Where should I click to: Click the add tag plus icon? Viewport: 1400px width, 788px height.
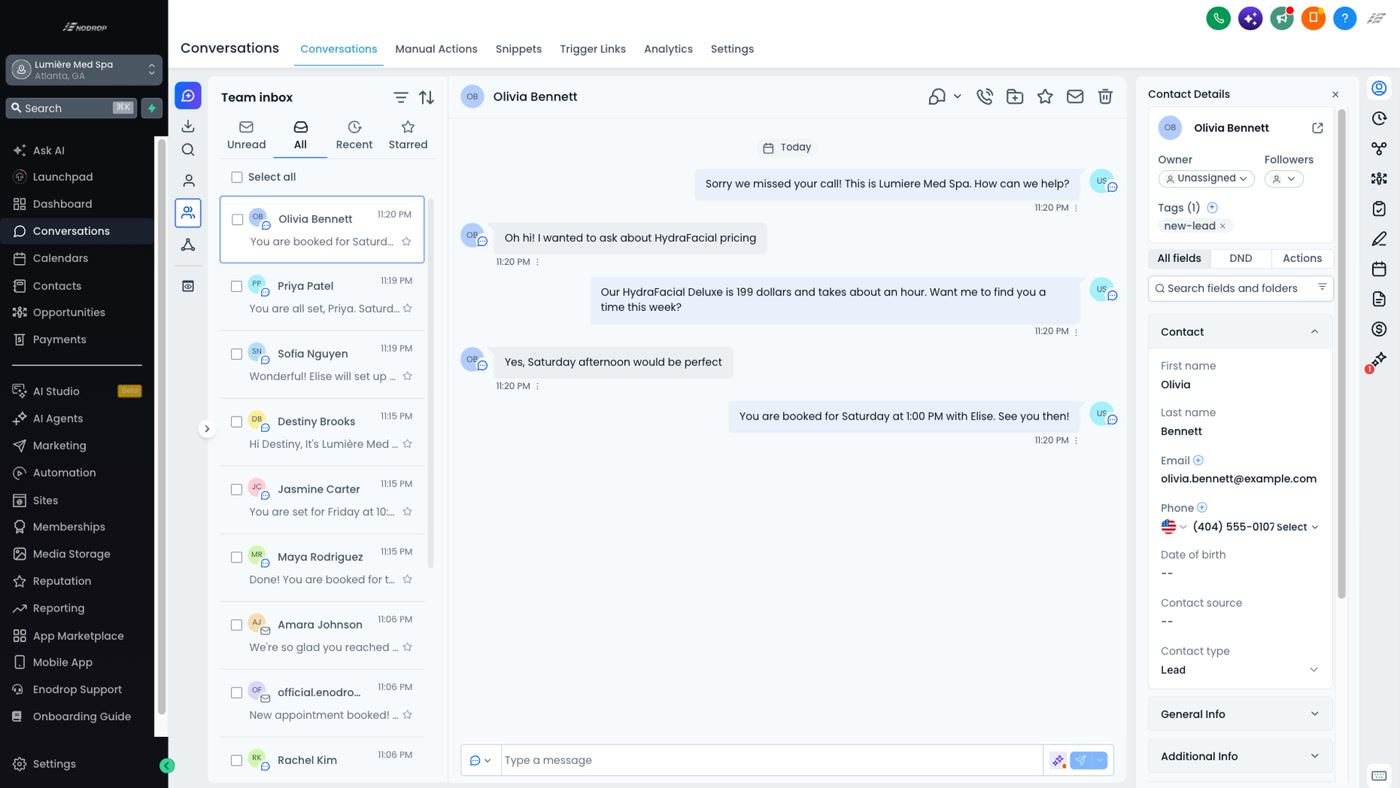[x=1212, y=207]
